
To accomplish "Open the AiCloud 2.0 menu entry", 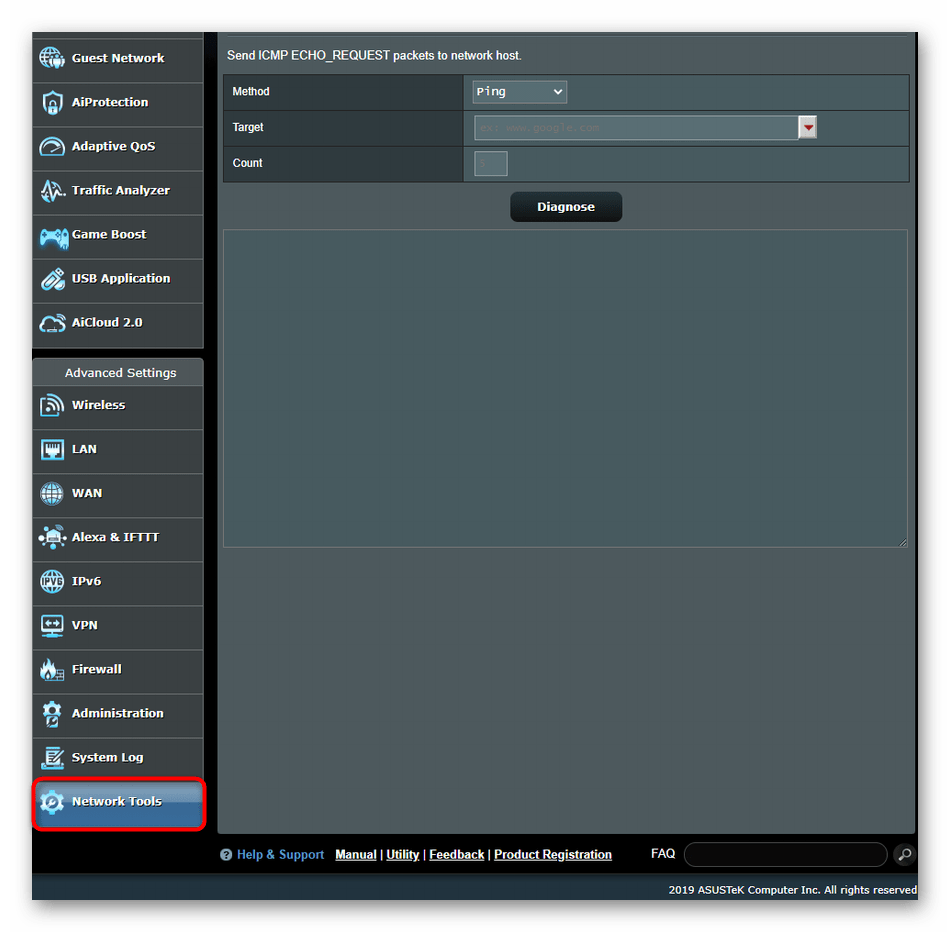I will pyautogui.click(x=118, y=325).
